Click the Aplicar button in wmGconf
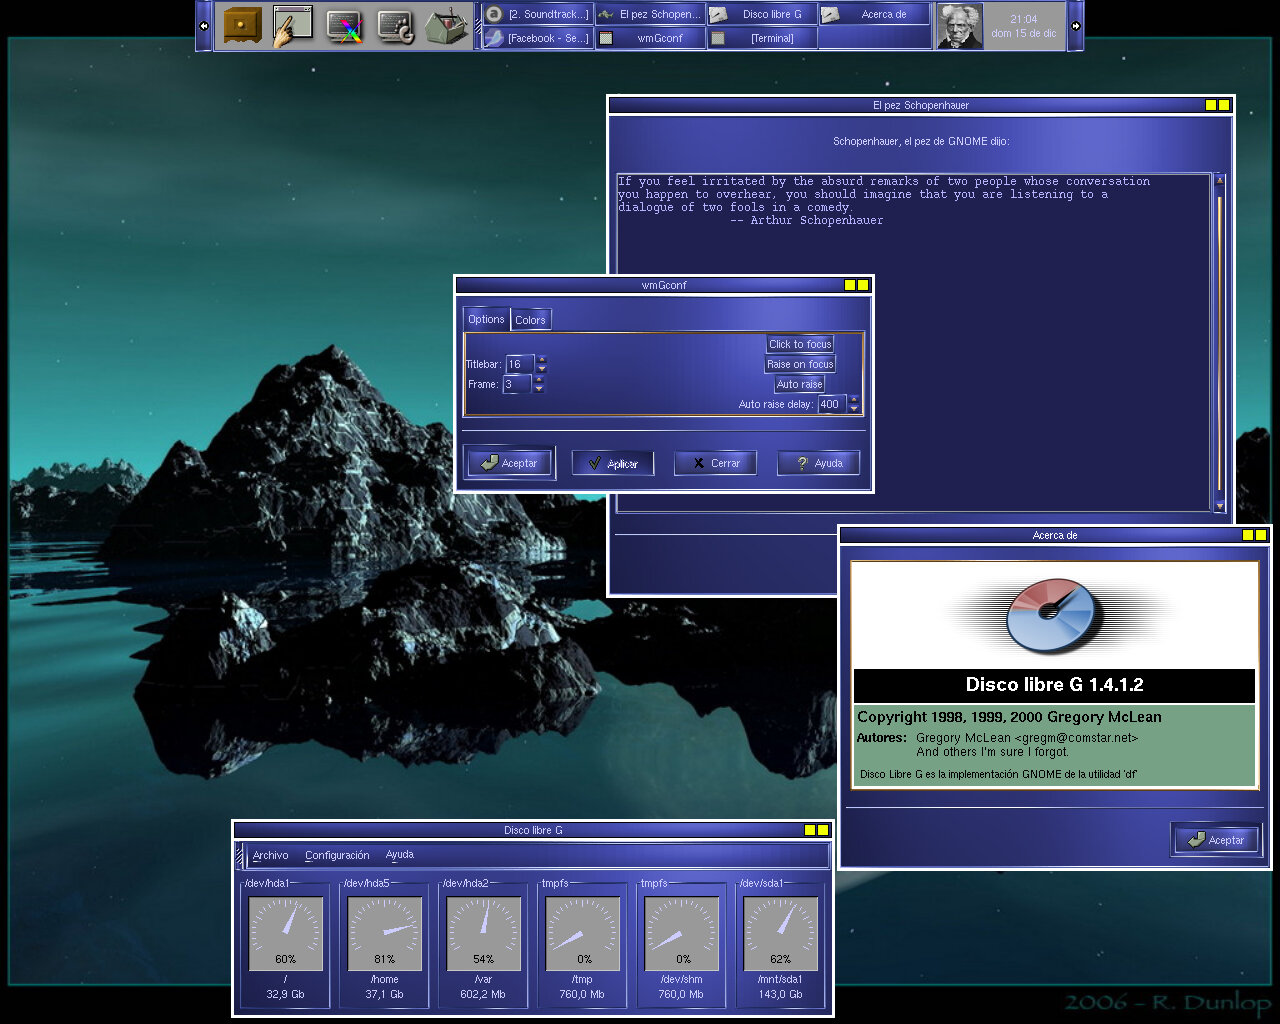 (x=612, y=463)
